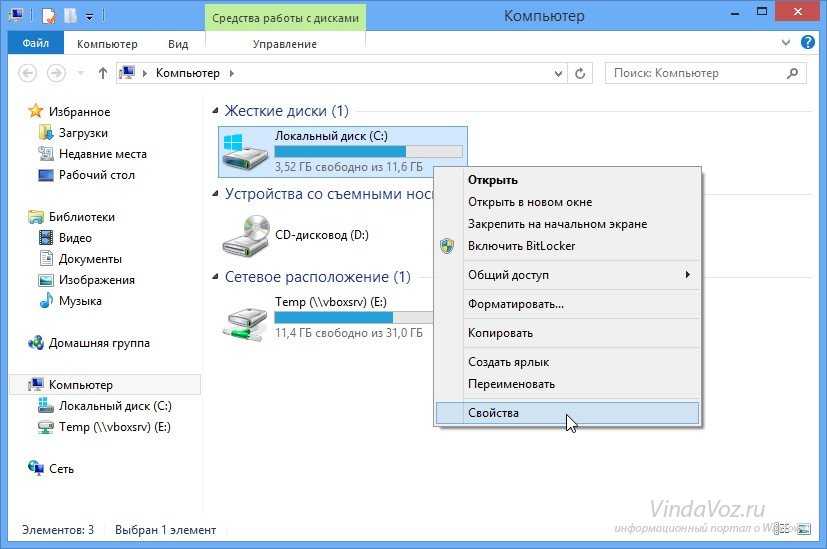Go up one folder level arrow
The height and width of the screenshot is (549, 827).
[103, 73]
